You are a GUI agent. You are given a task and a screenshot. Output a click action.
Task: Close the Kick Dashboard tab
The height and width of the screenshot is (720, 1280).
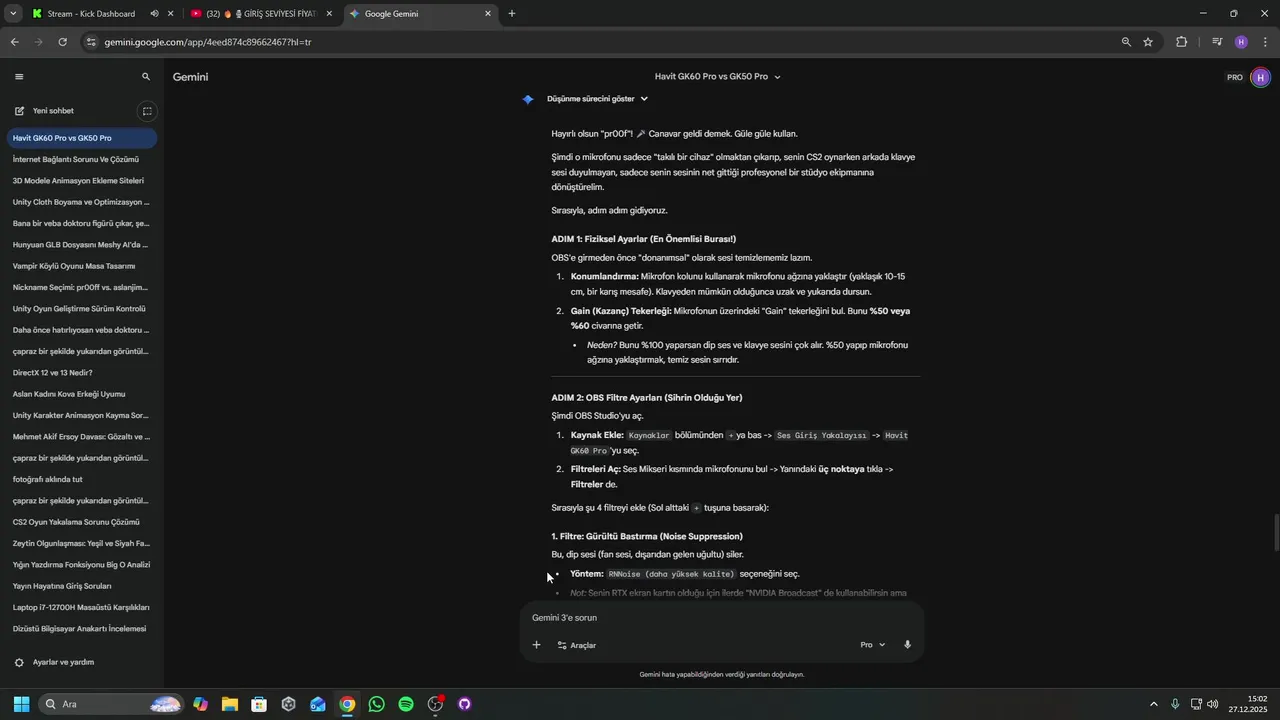[x=171, y=14]
